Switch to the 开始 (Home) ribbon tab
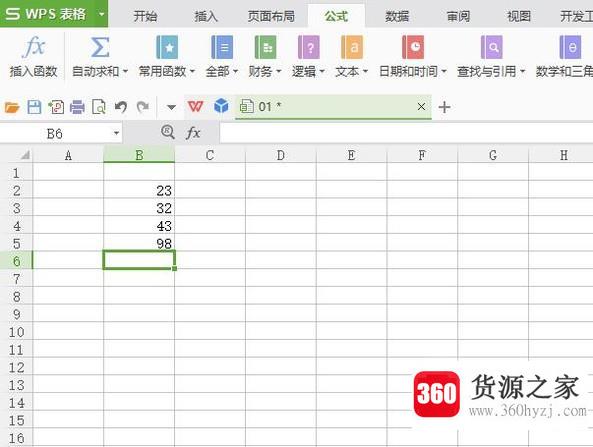Screen dimensions: 593x447 (x=145, y=16)
